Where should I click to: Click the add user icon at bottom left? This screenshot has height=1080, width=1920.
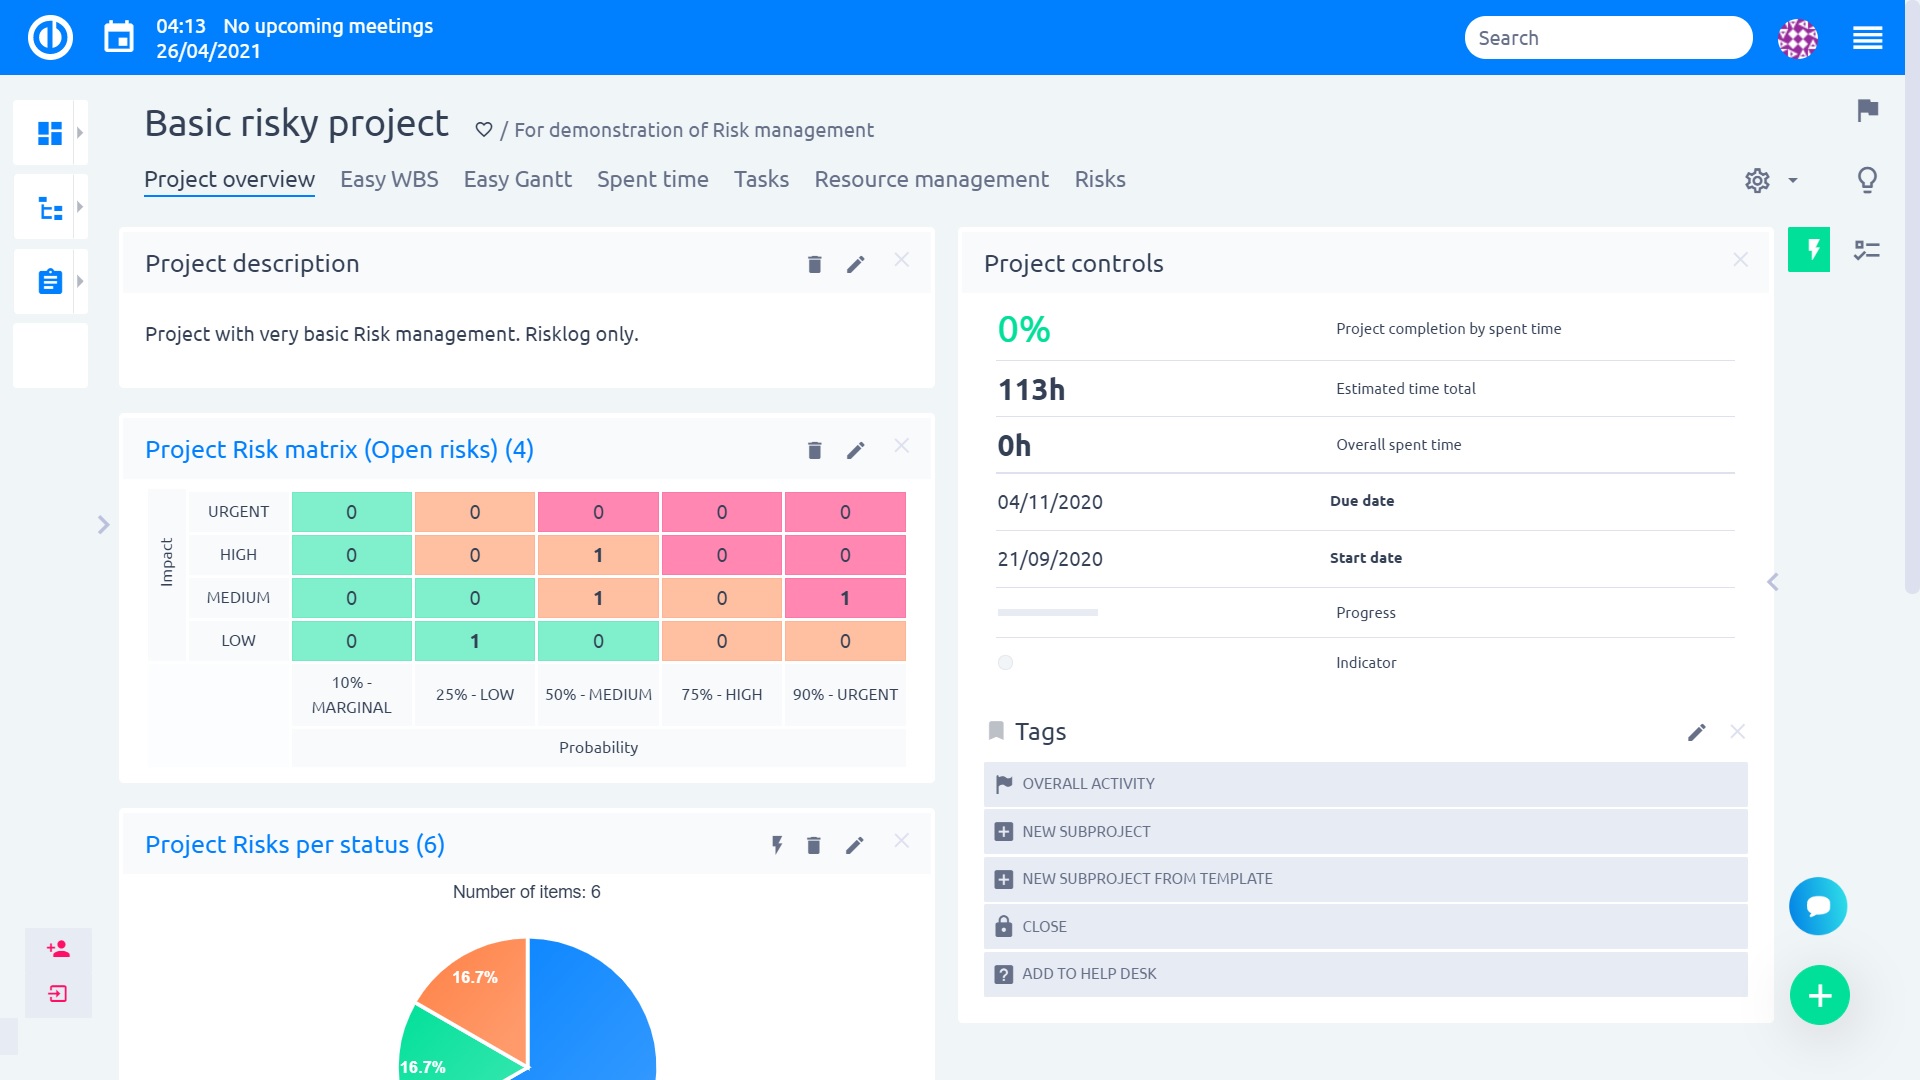(58, 949)
